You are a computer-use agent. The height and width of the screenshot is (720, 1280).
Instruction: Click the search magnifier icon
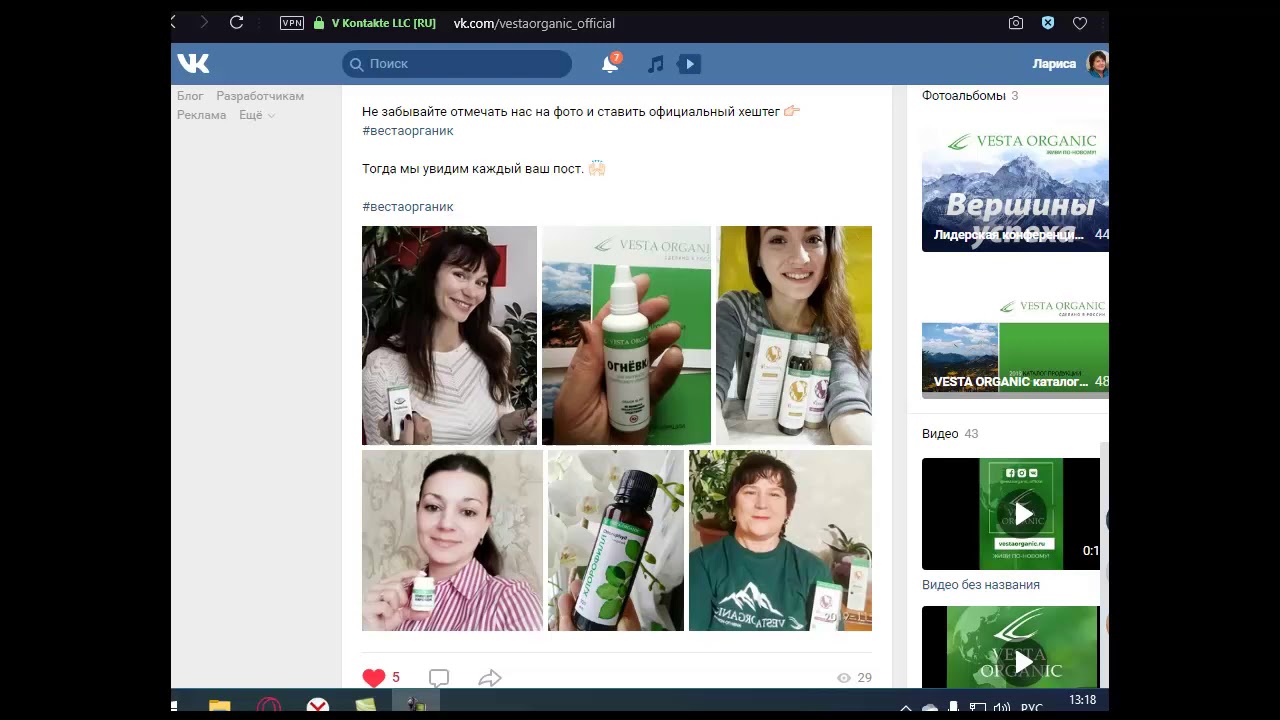(356, 64)
